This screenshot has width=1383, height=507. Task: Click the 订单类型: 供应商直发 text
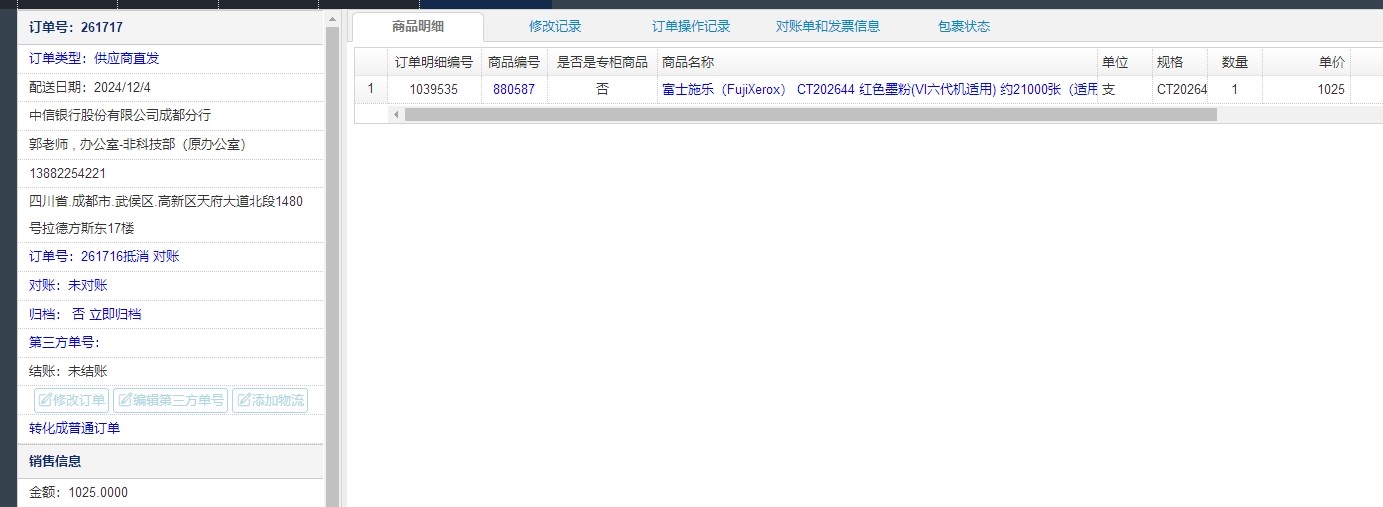[94, 58]
